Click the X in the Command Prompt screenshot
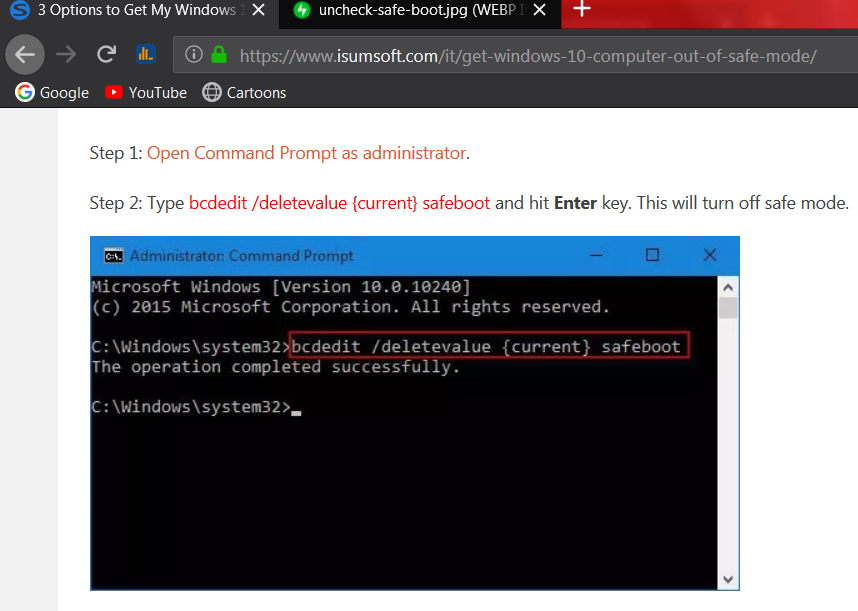Viewport: 858px width, 611px height. [710, 255]
